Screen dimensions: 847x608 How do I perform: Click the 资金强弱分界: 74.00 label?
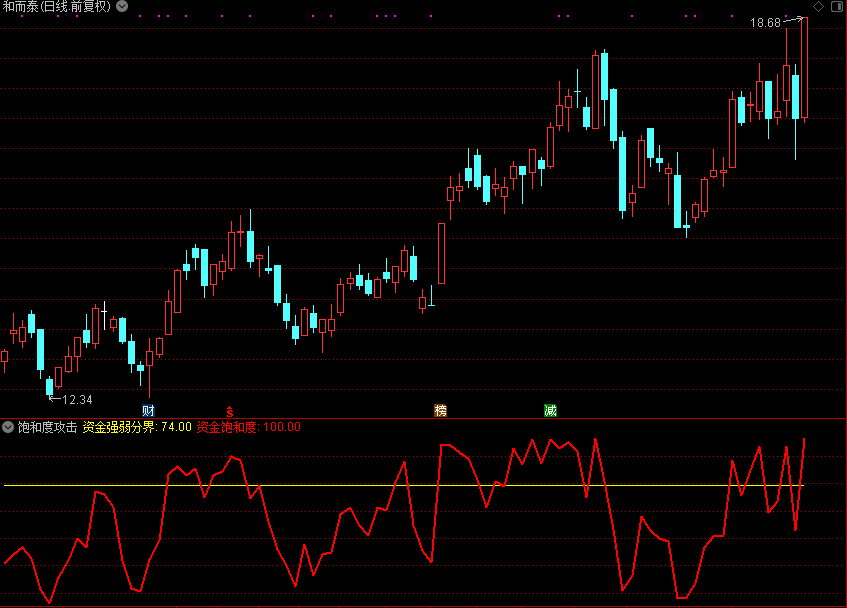[x=137, y=427]
